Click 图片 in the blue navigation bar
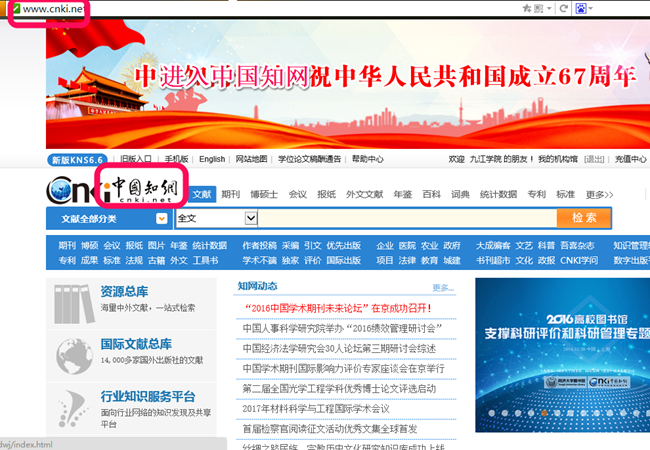 156,246
